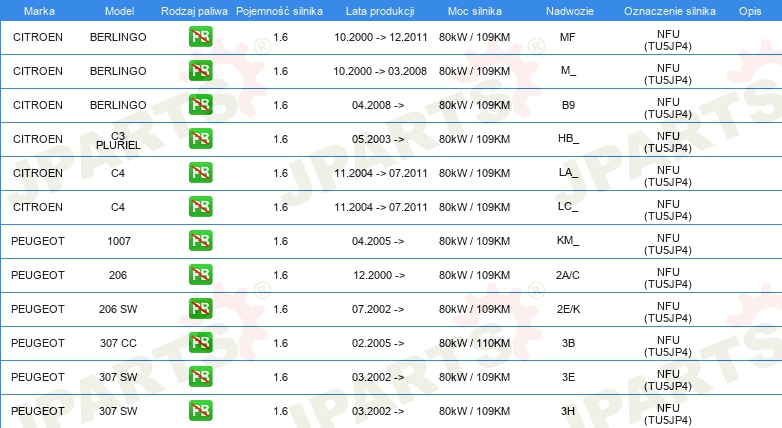This screenshot has height=428, width=782.
Task: Click the petrol fuel icon in Berlingo B9 row
Action: 200,105
